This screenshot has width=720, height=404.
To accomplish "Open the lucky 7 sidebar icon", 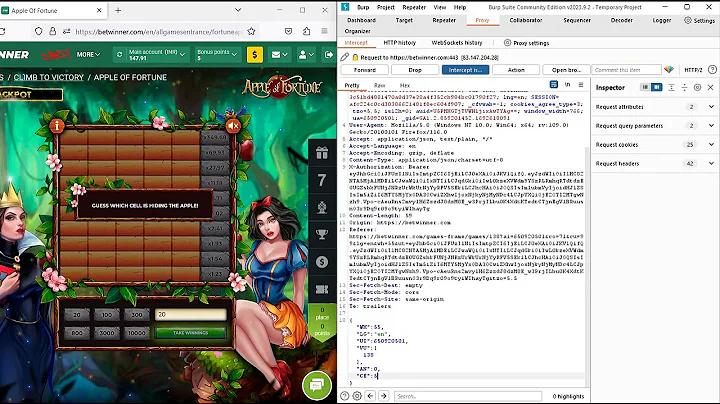I will [x=322, y=180].
